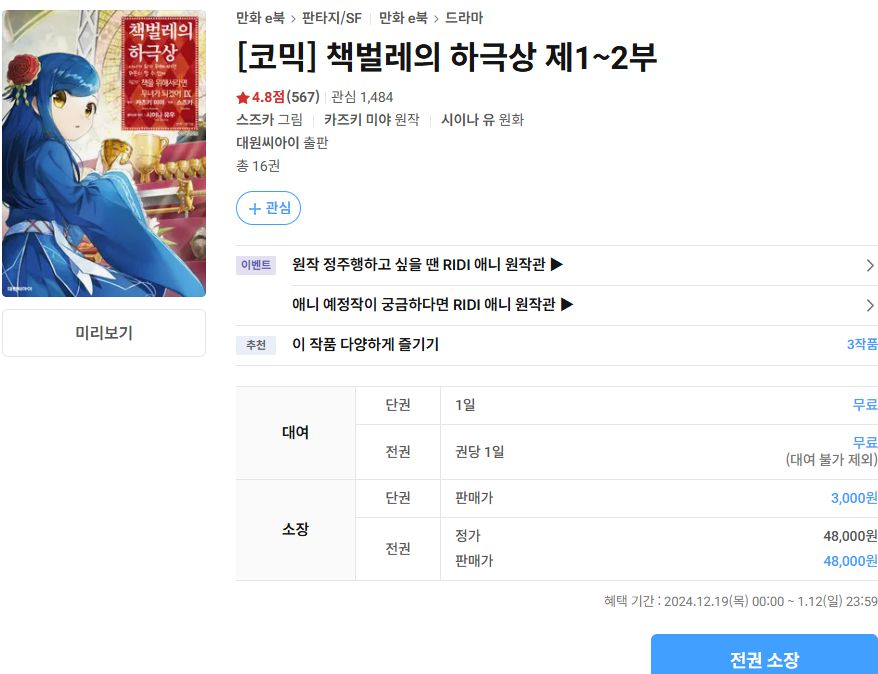
Task: Click the 이벤트 badge label
Action: tap(256, 265)
